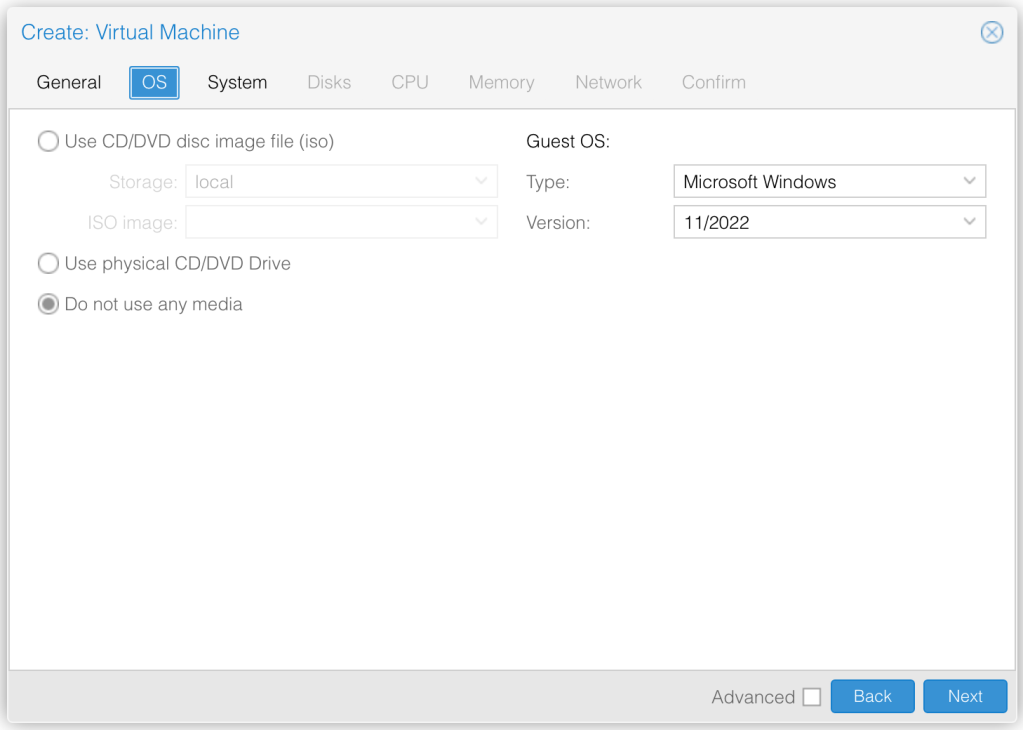Open the Version dropdown arrow
1023x730 pixels.
(969, 222)
